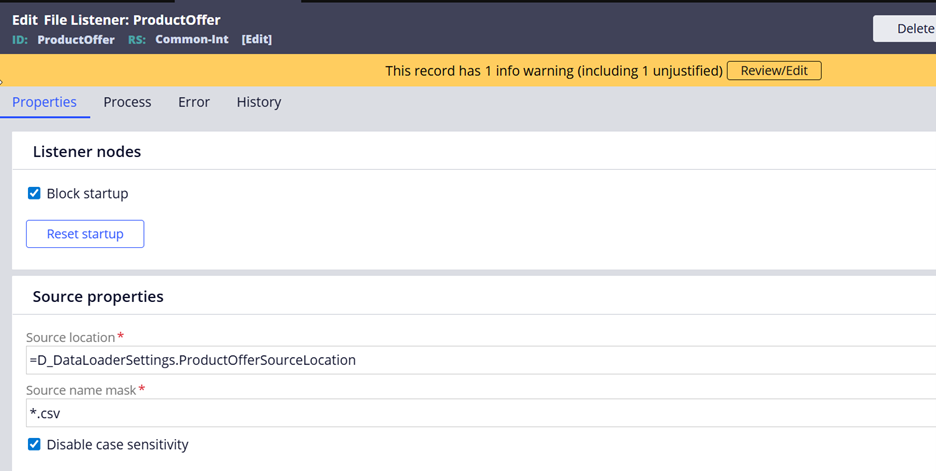
Task: Uncheck the Disable case sensitivity checkbox
Action: (34, 444)
